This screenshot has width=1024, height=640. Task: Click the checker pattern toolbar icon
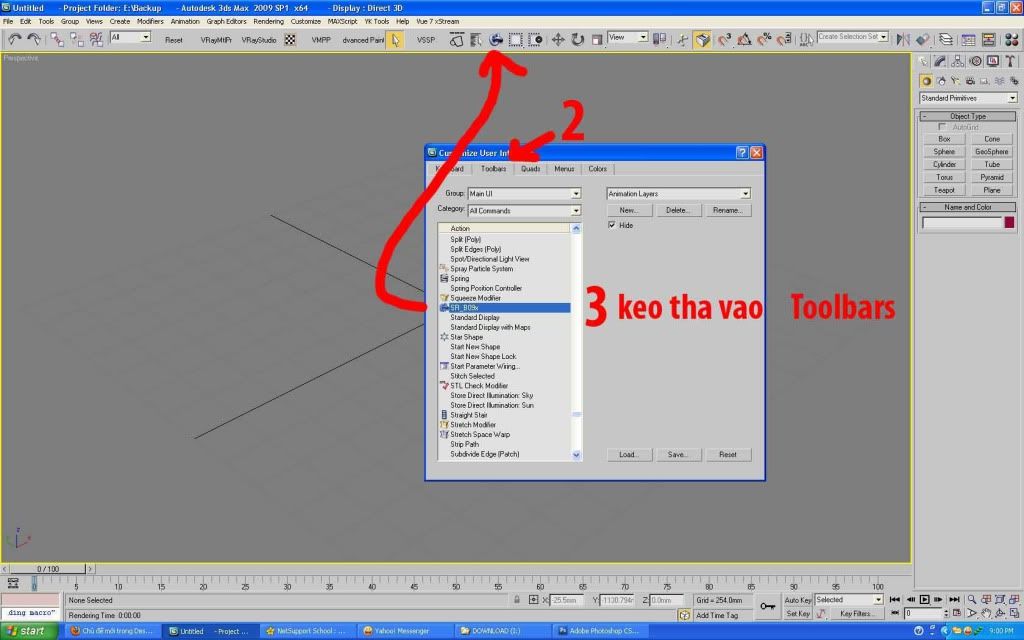point(290,40)
